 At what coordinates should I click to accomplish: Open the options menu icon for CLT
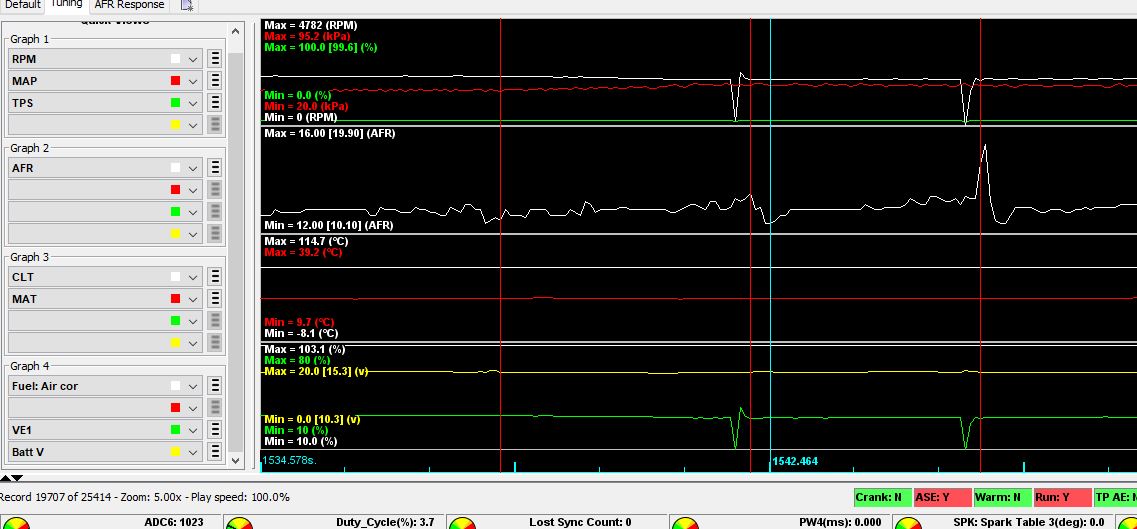214,277
